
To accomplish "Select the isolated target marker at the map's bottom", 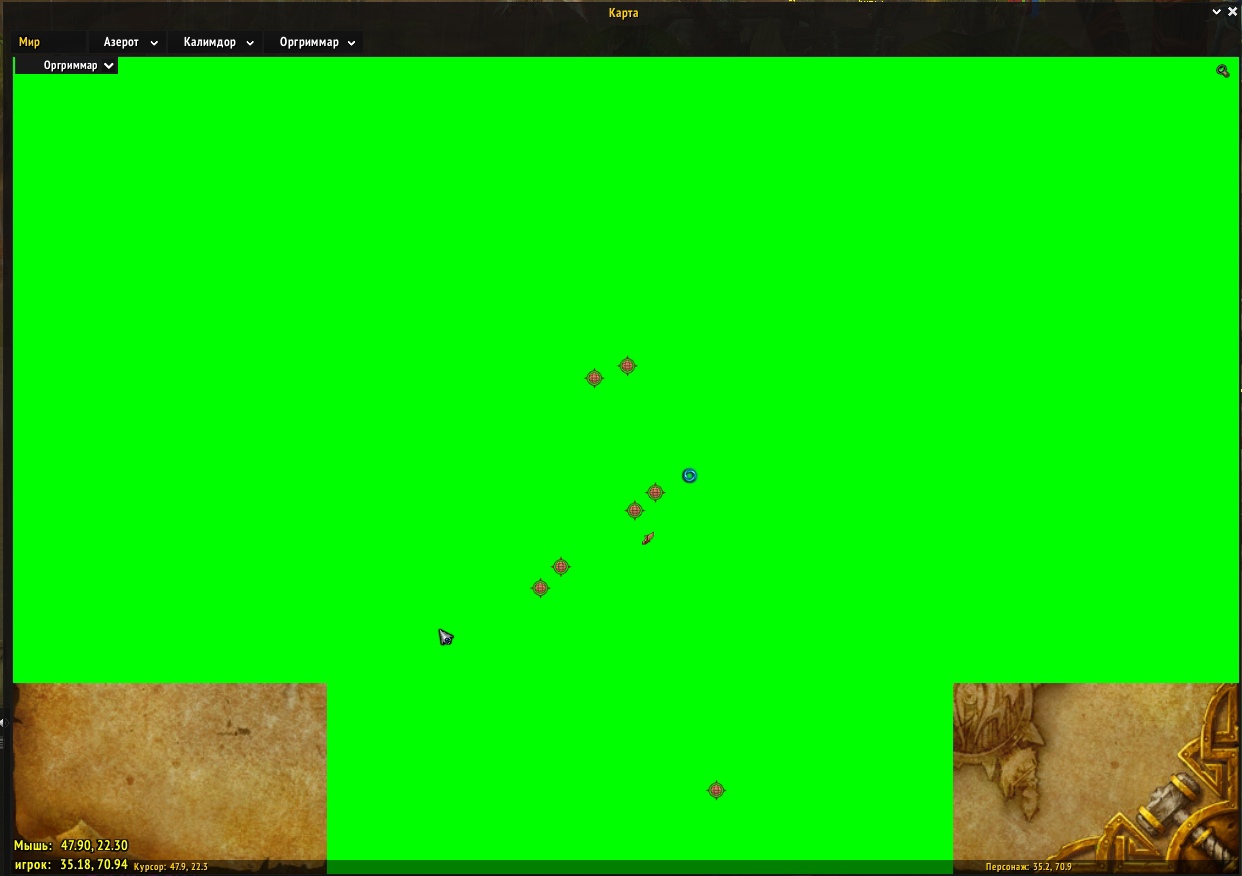I will (x=716, y=790).
